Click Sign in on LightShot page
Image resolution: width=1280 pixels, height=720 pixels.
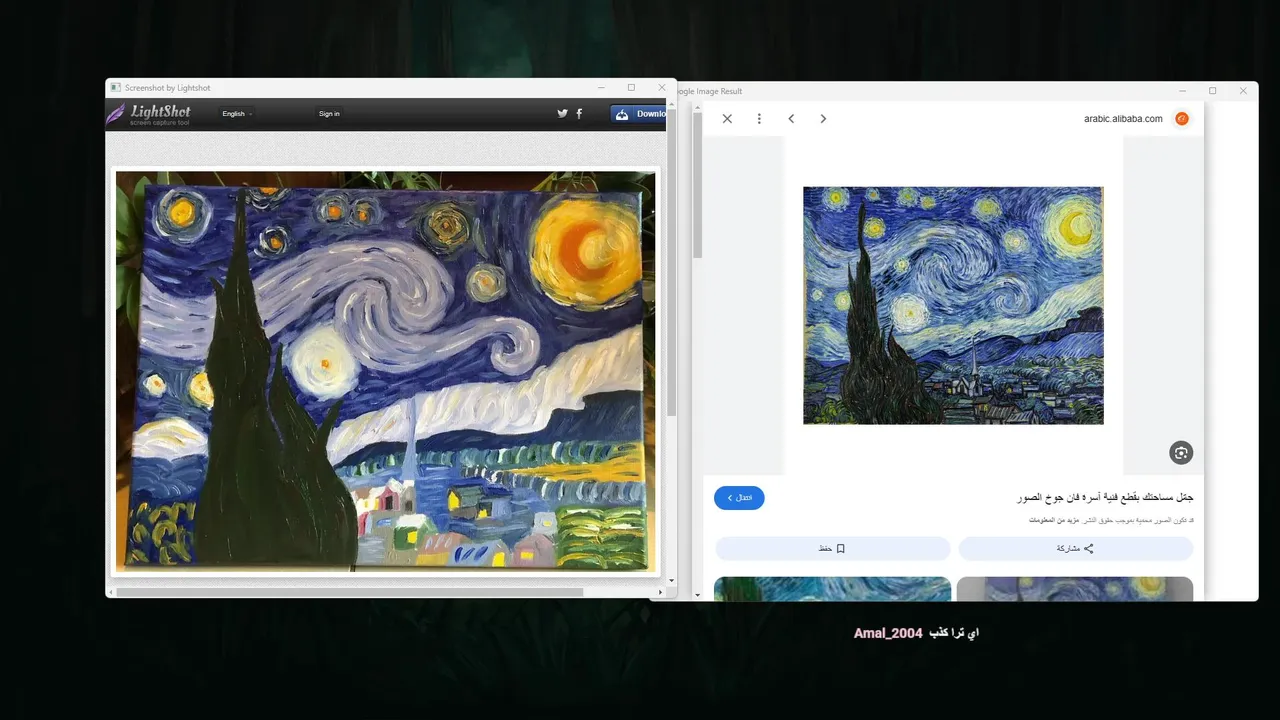click(329, 113)
